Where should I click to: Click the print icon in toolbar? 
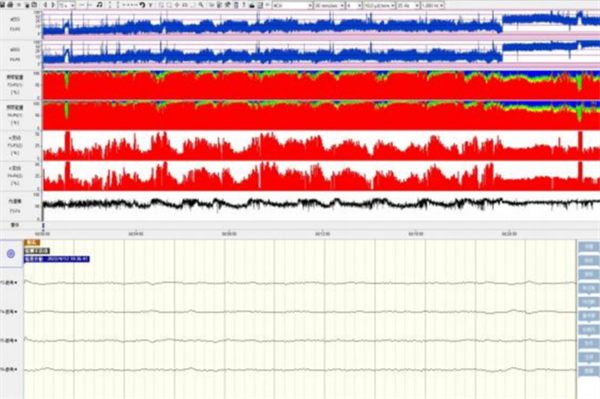10,5
